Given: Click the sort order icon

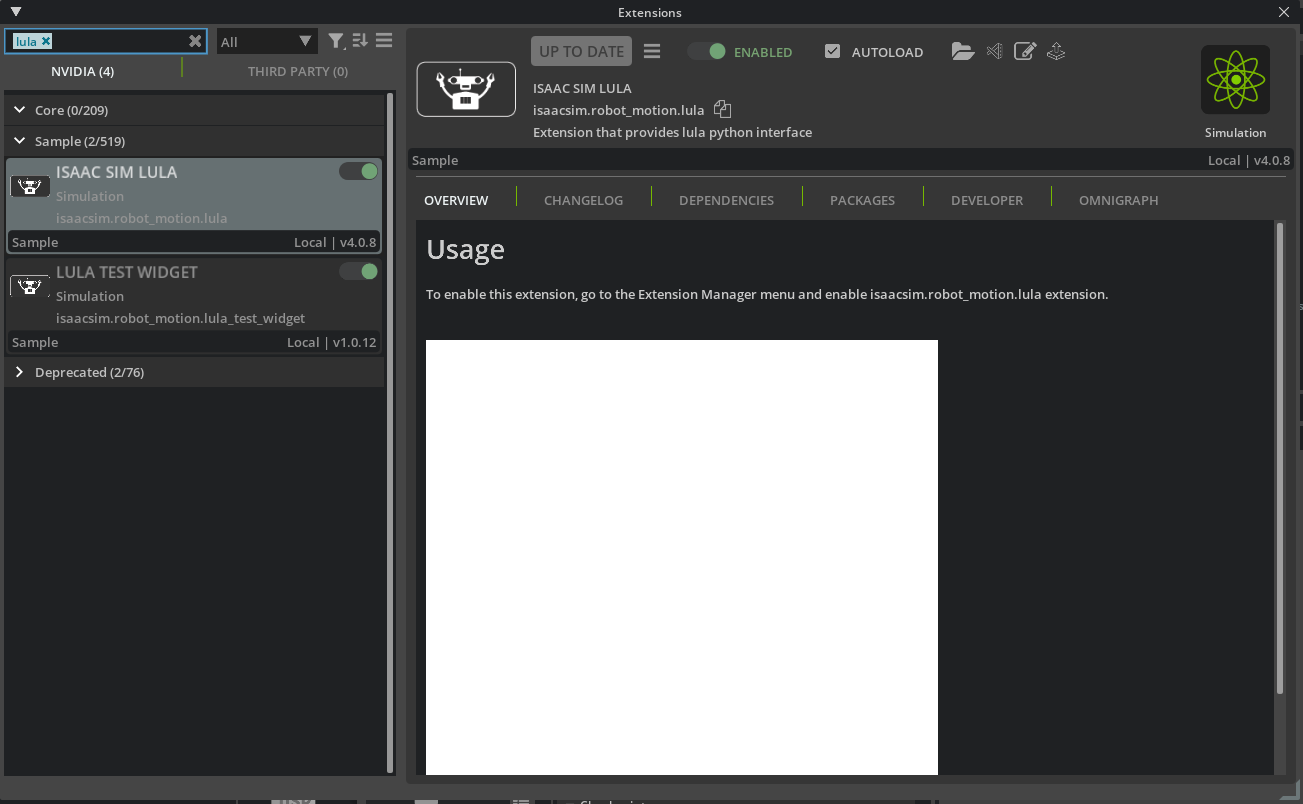Looking at the screenshot, I should pyautogui.click(x=360, y=41).
